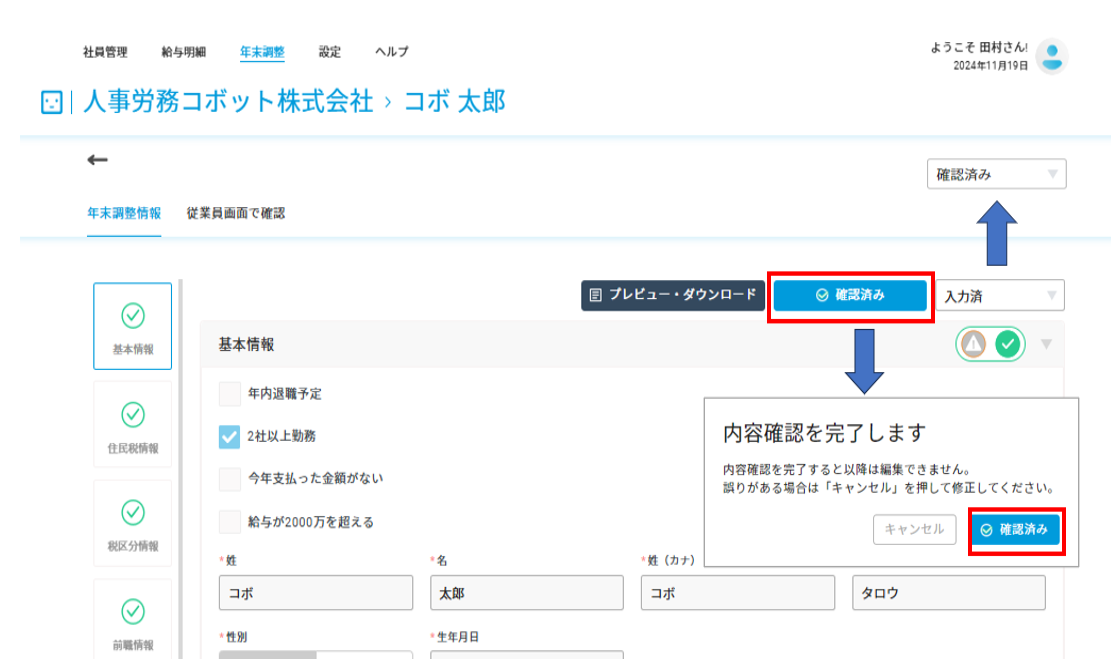Open the 年末調整 menu
Image resolution: width=1111 pixels, height=659 pixels.
(262, 52)
